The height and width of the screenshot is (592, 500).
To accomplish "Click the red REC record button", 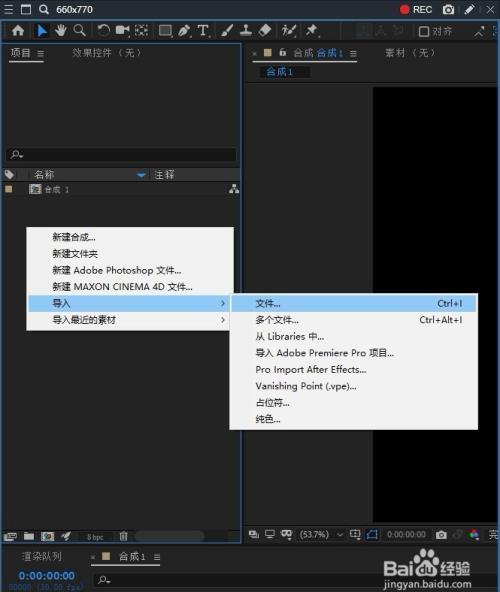I will click(416, 9).
